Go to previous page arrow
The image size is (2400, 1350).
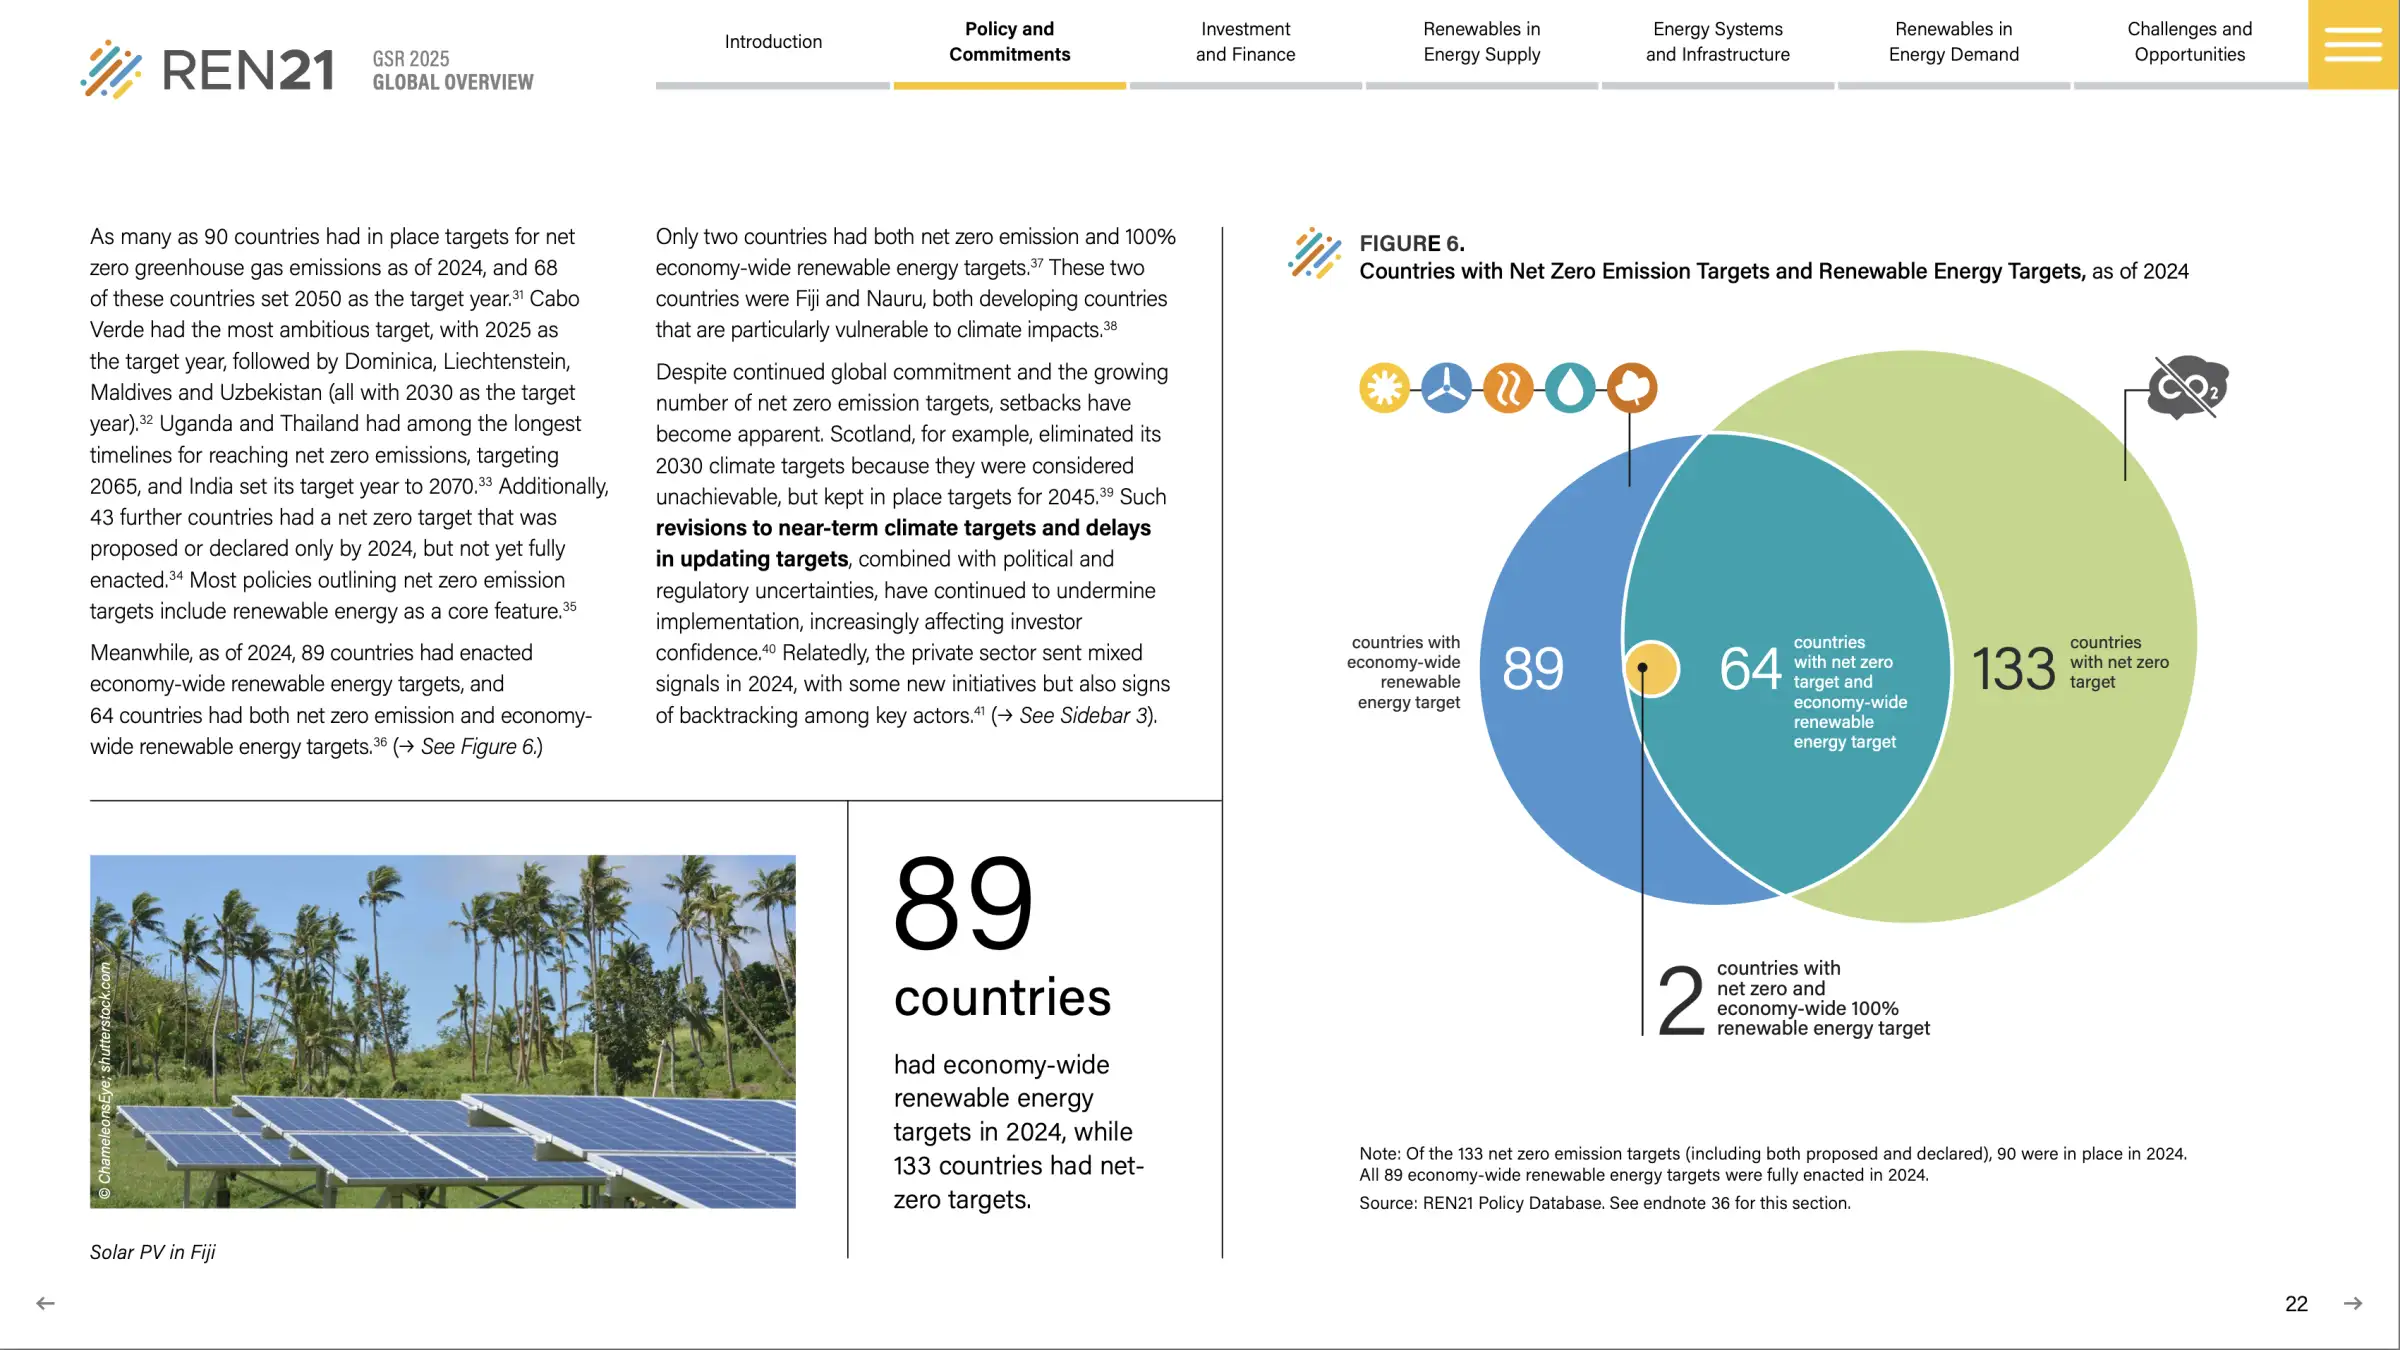(45, 1303)
